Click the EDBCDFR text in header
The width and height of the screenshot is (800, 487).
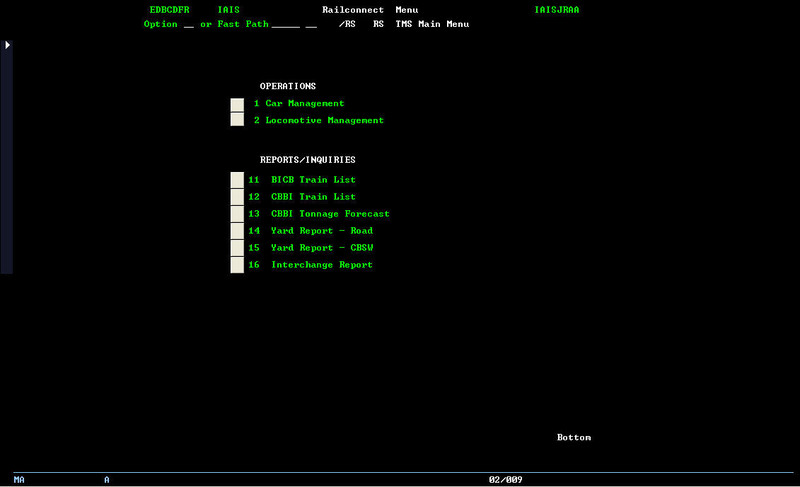tap(169, 10)
